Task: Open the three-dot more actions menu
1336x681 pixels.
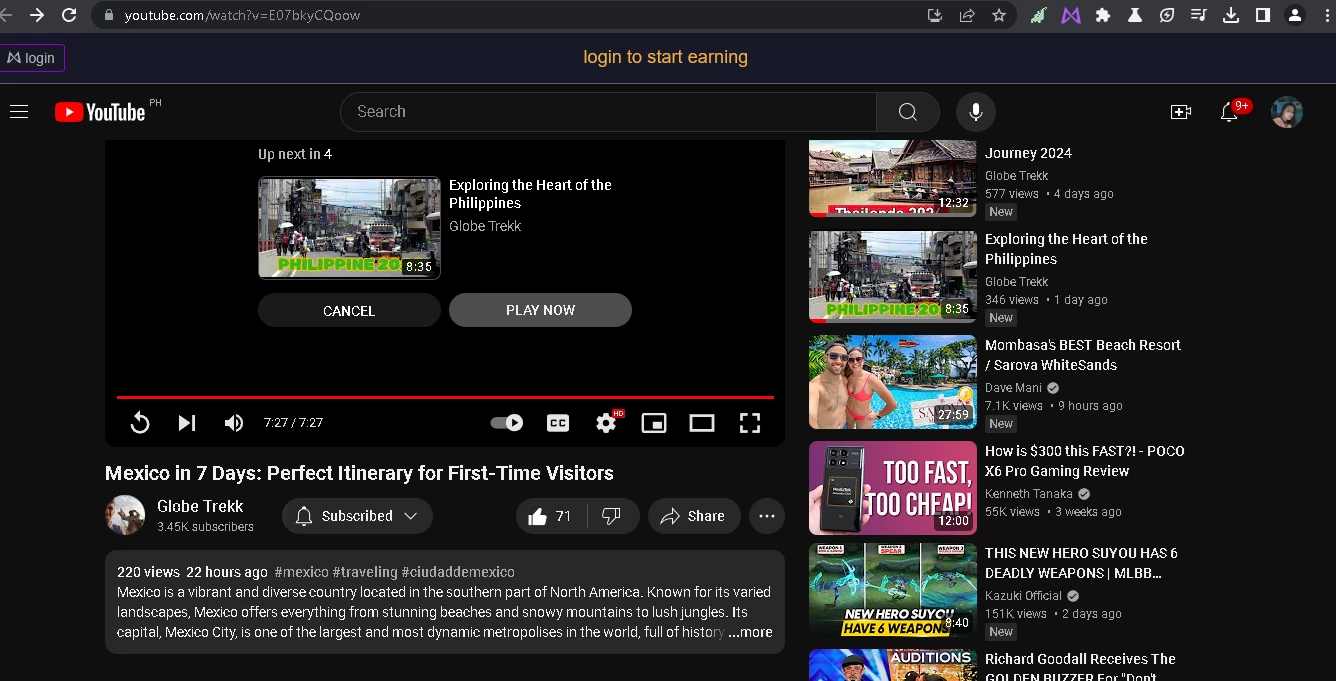Action: [767, 516]
